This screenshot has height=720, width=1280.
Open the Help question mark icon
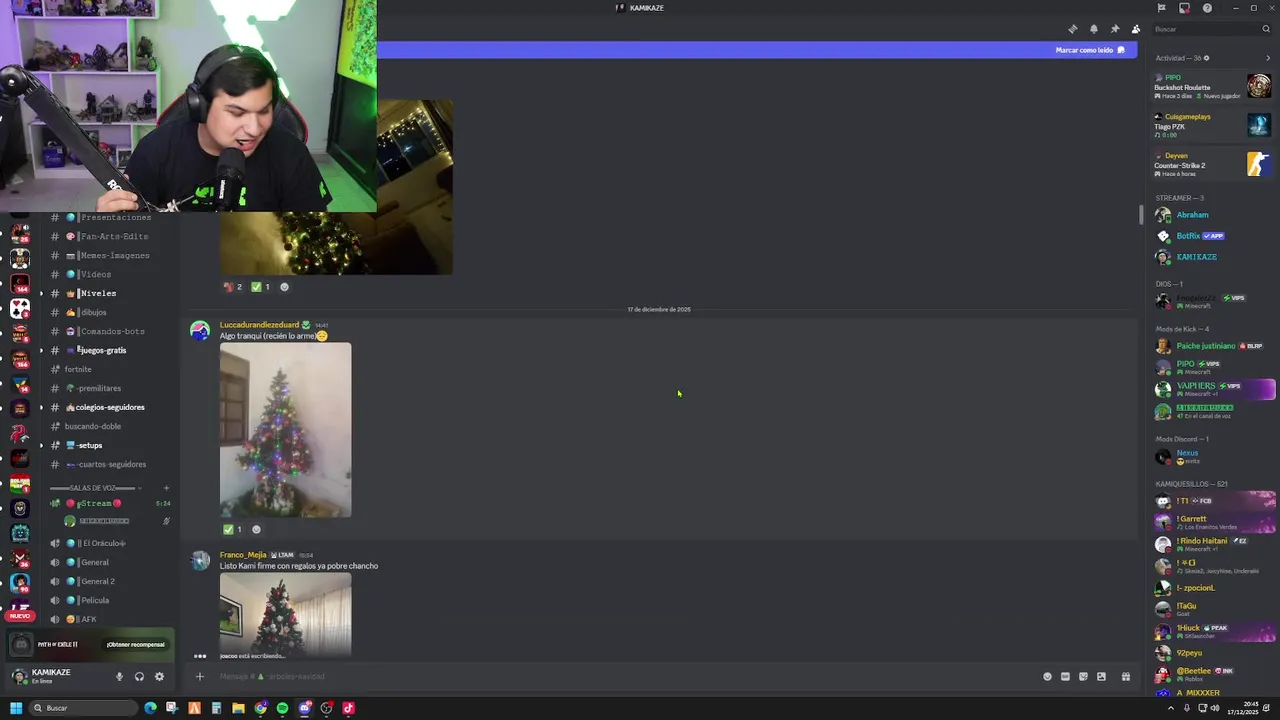[x=1207, y=8]
